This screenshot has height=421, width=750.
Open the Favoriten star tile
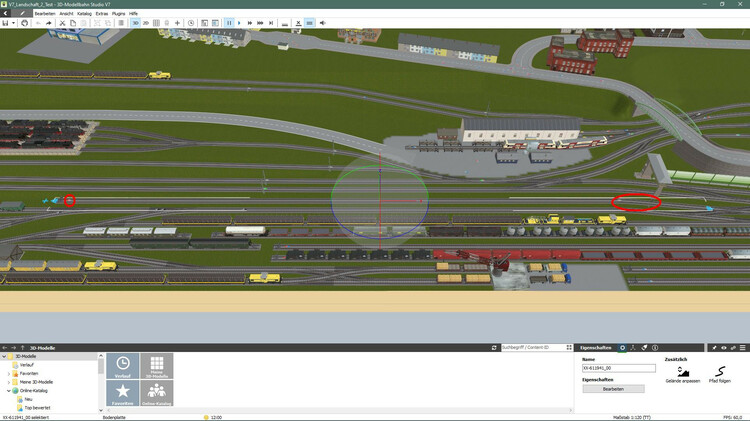[123, 392]
